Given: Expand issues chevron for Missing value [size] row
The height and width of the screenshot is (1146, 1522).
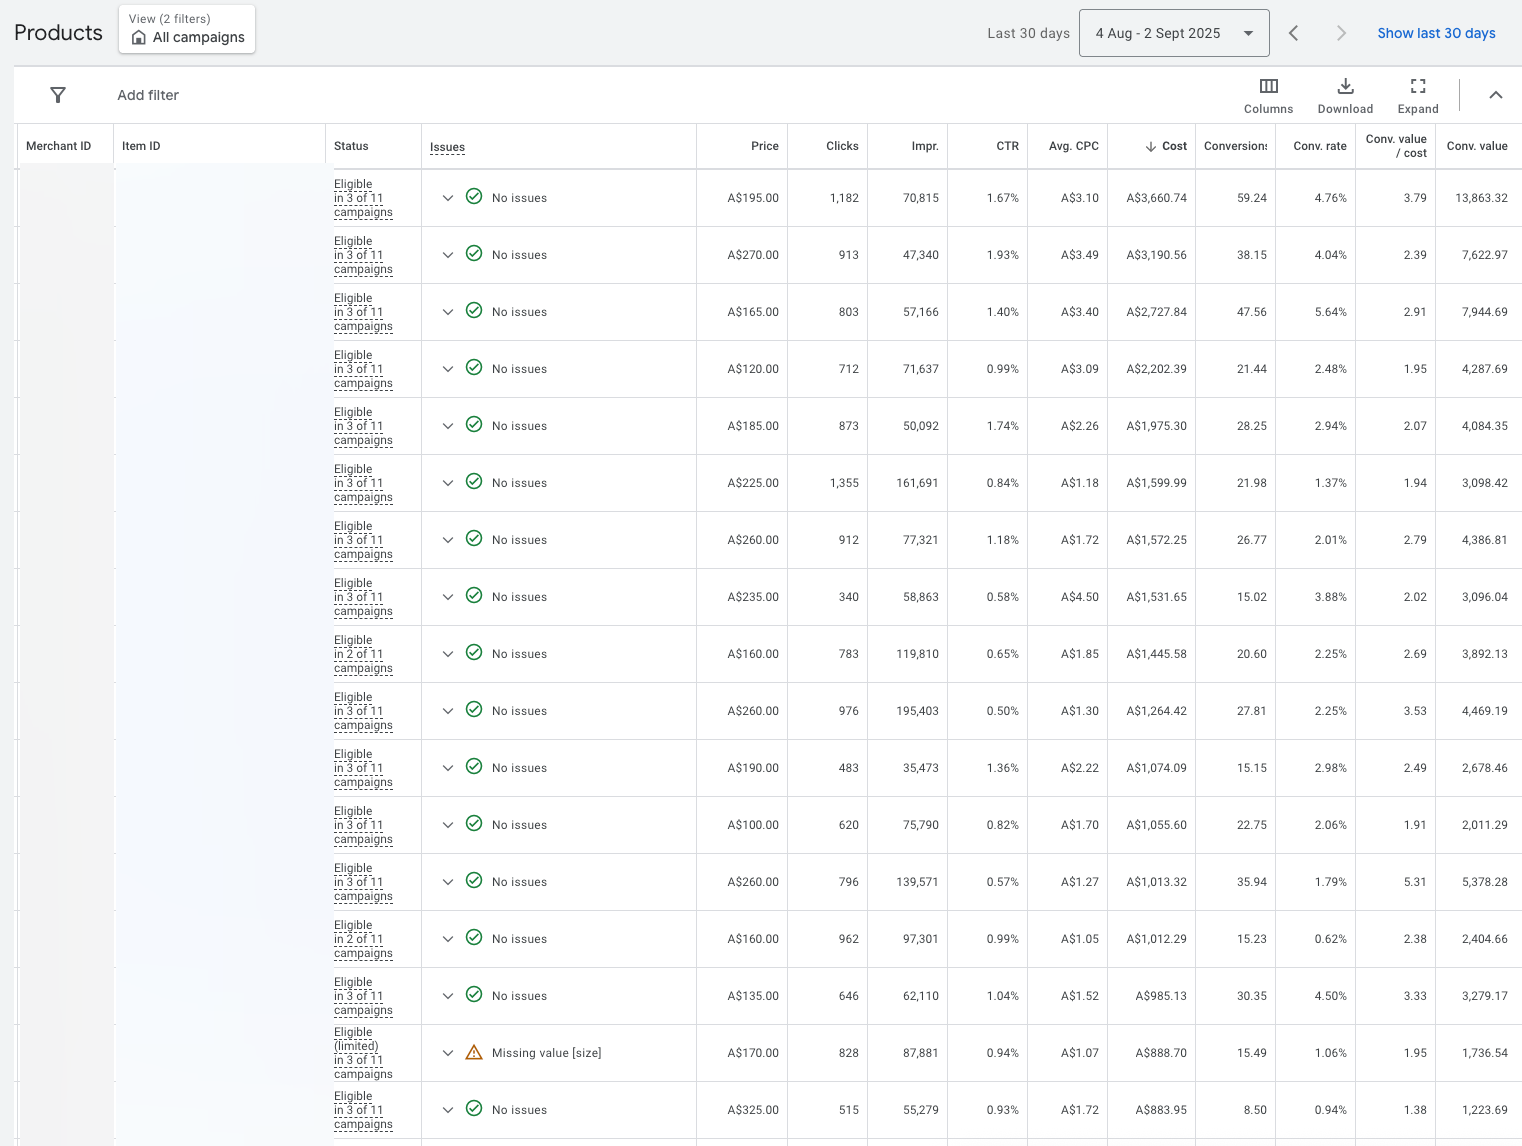Looking at the screenshot, I should tap(448, 1053).
